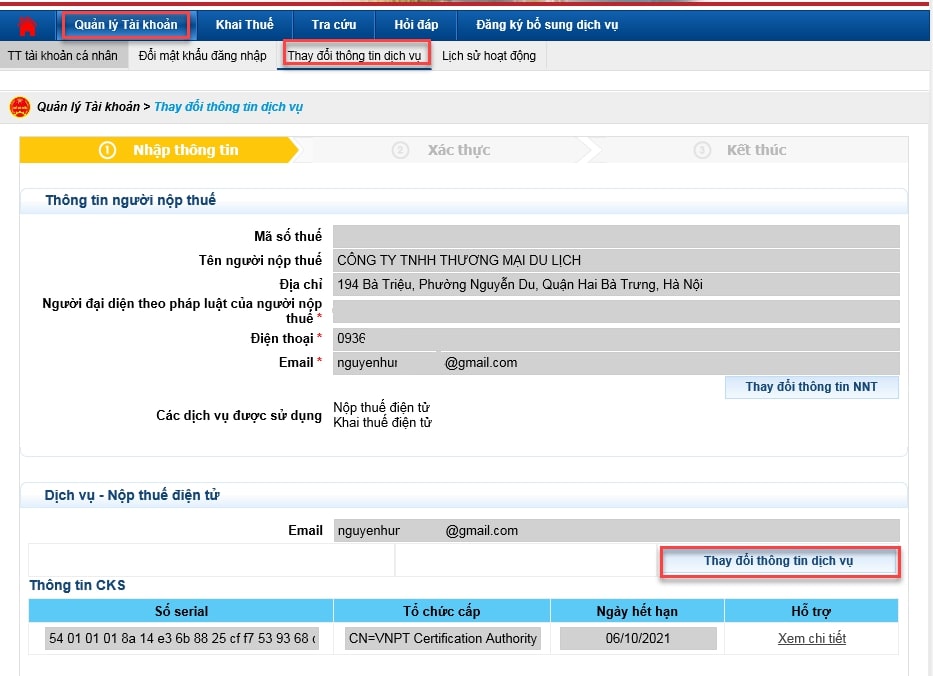
Task: Click the Quản lý Tài khoản breadcrumb text
Action: (88, 107)
